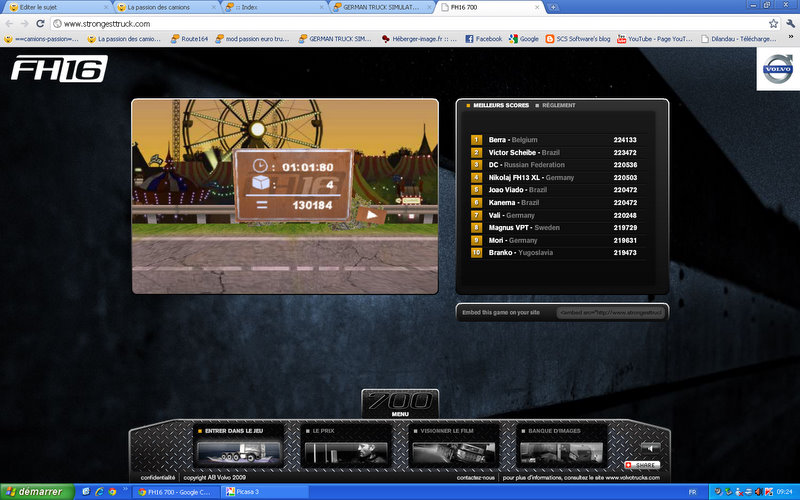Click the browser forward arrow
Viewport: 800px width, 500px height.
click(24, 23)
